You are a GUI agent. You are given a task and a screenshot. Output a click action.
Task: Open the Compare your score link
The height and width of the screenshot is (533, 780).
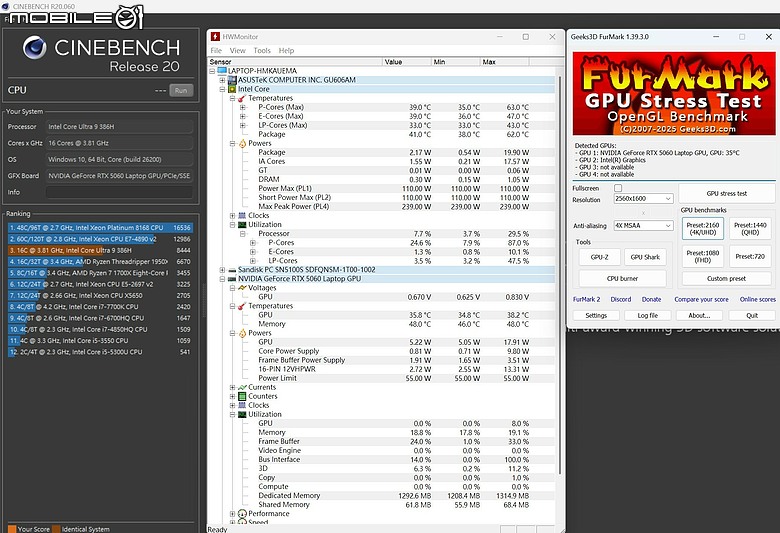click(x=701, y=299)
